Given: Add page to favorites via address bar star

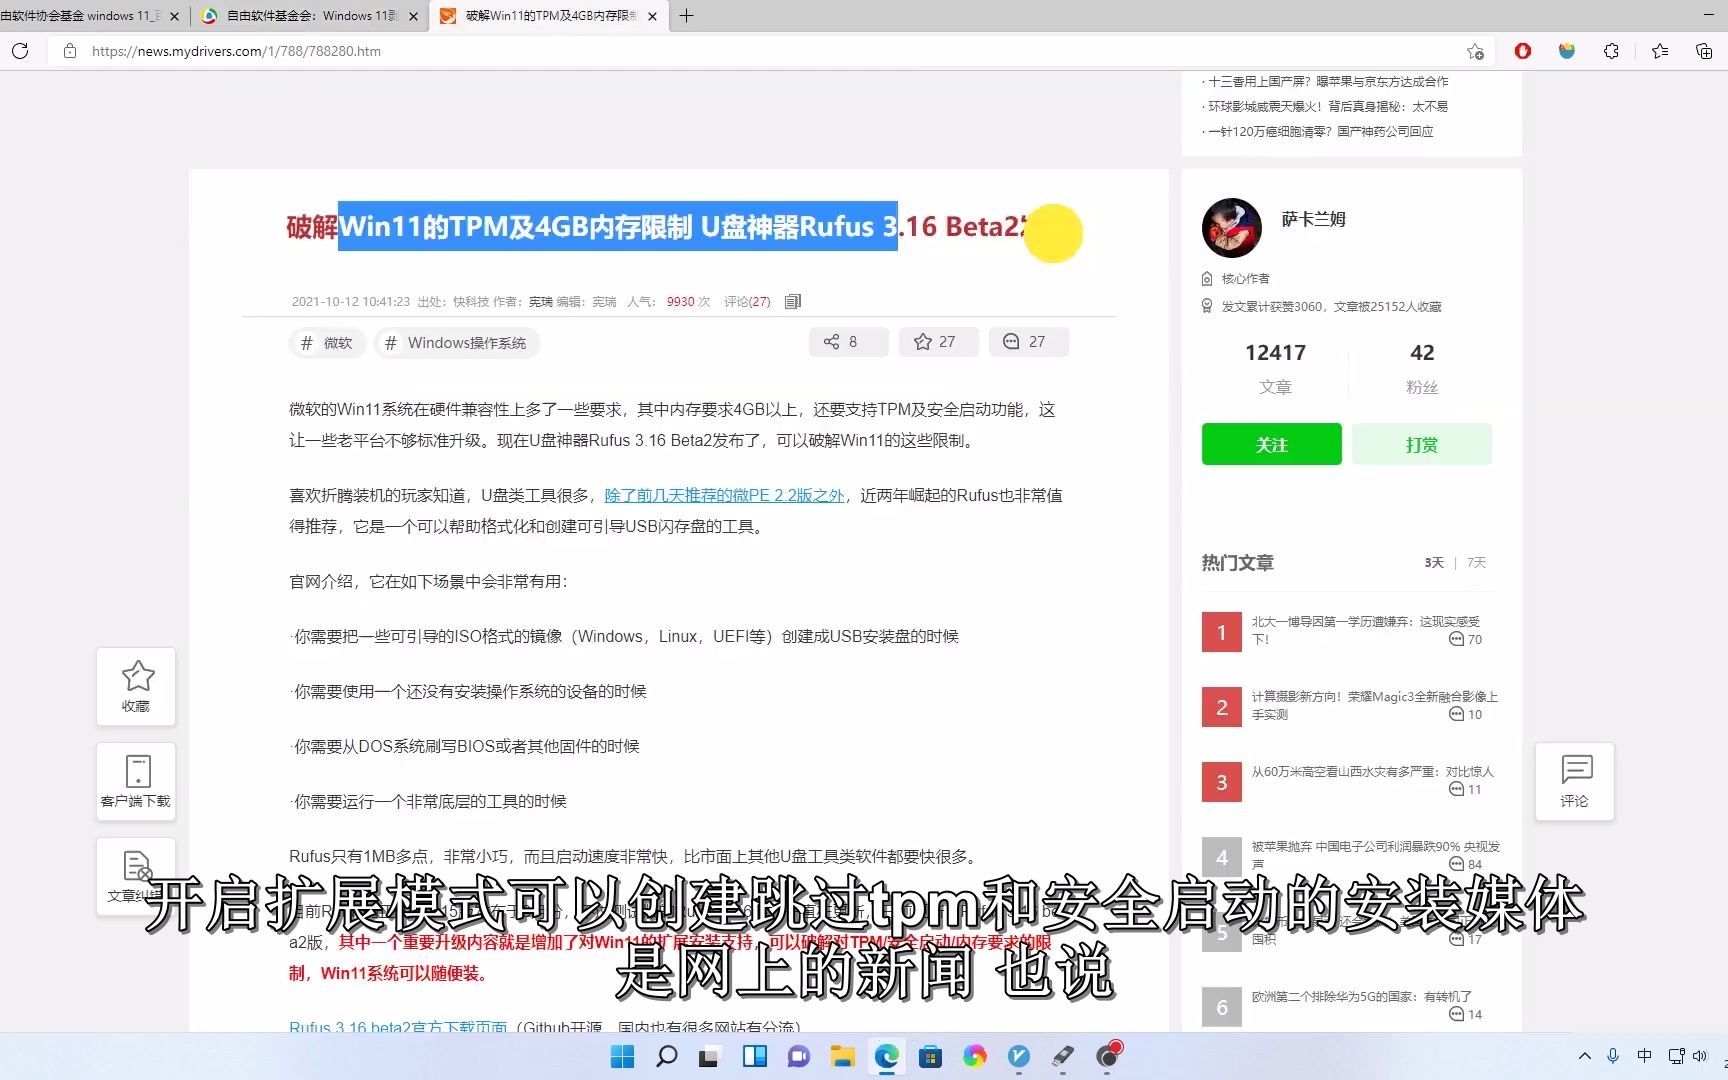Looking at the screenshot, I should tap(1475, 50).
